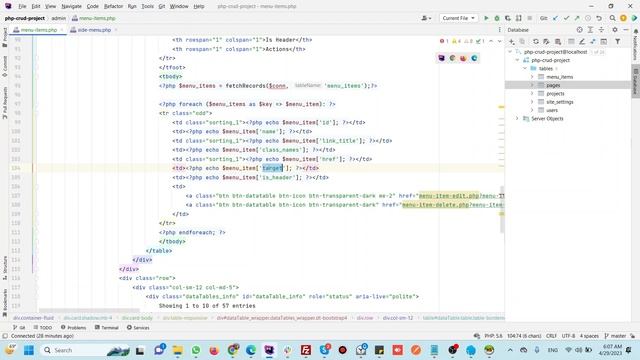Image resolution: width=640 pixels, height=360 pixels.
Task: Open preview in Edge browser icon
Action: (x=474, y=58)
